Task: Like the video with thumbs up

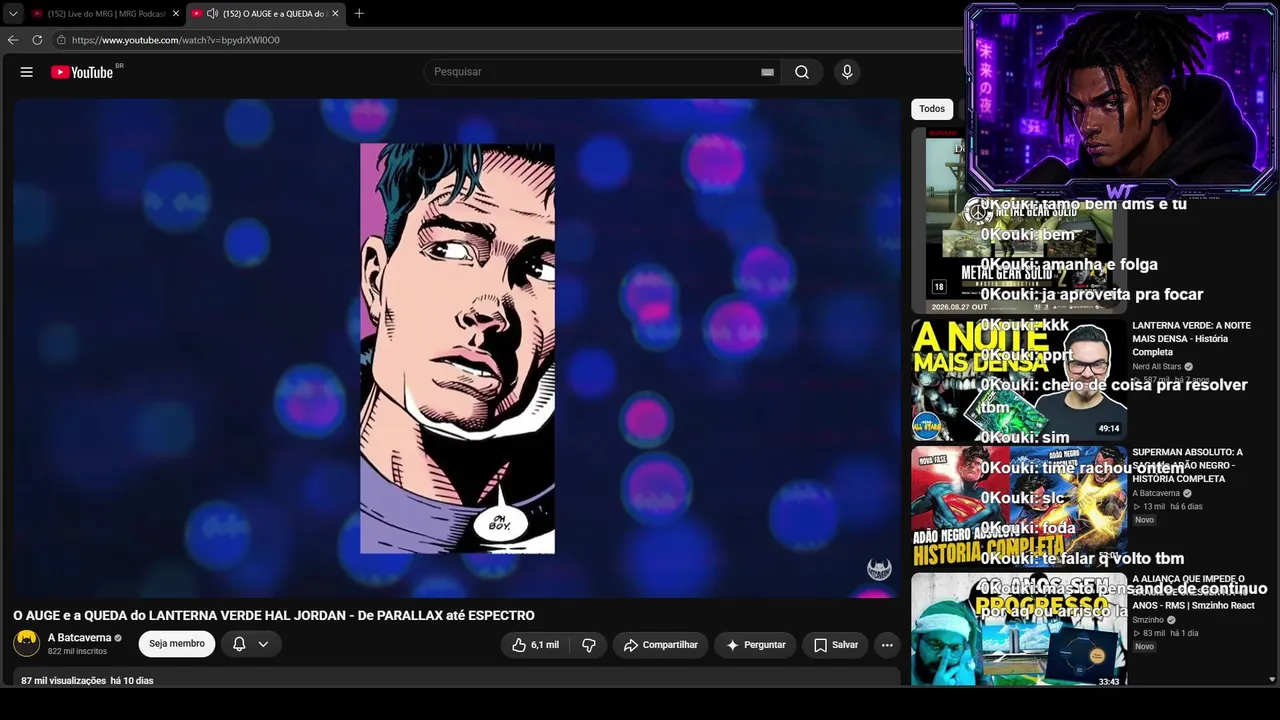Action: (x=535, y=645)
